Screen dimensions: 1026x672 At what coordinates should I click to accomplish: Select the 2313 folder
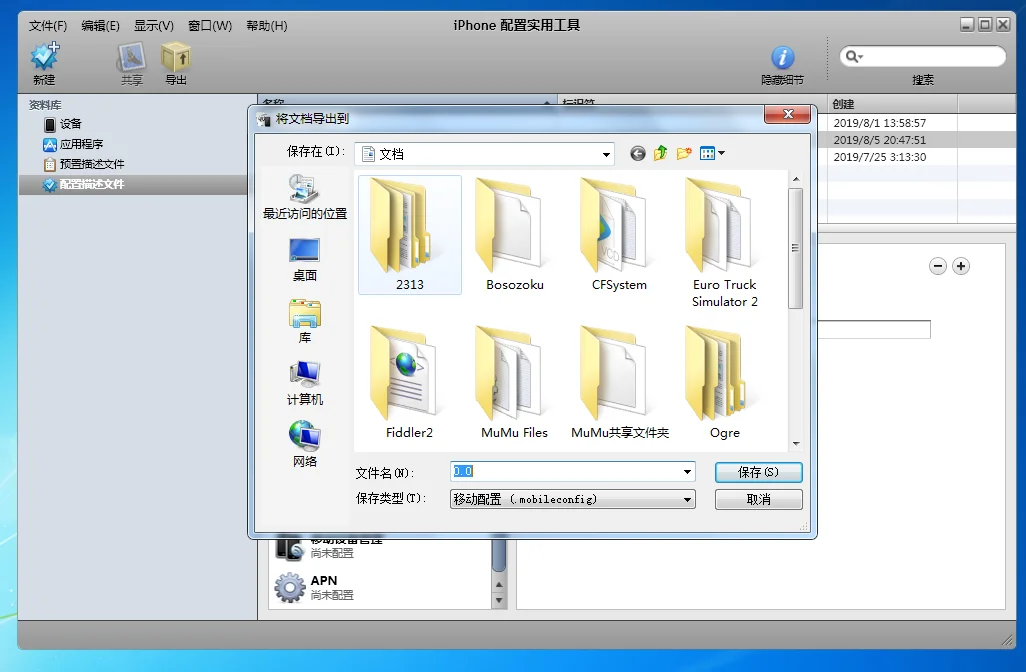[410, 235]
